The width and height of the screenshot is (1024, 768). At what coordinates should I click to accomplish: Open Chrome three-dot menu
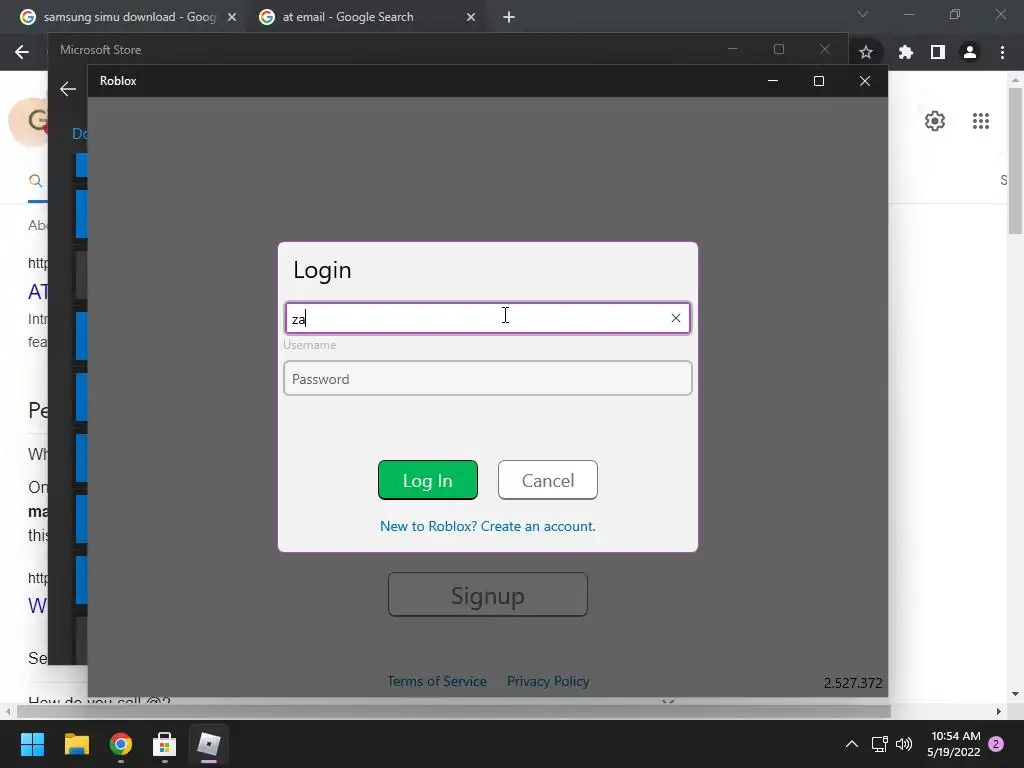point(1002,52)
